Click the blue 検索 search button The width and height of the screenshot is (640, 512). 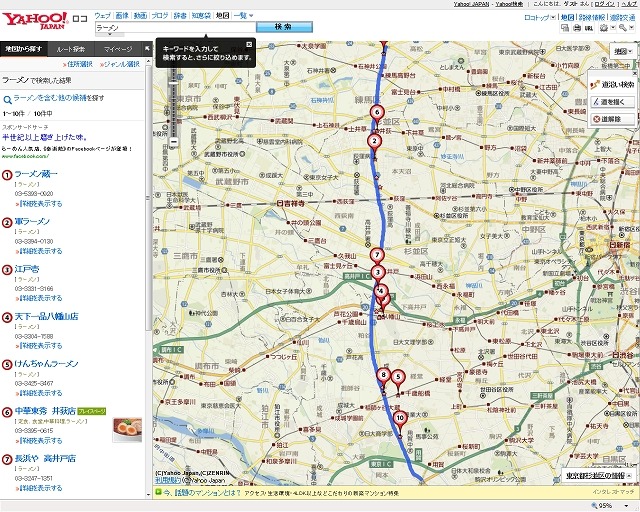point(284,27)
